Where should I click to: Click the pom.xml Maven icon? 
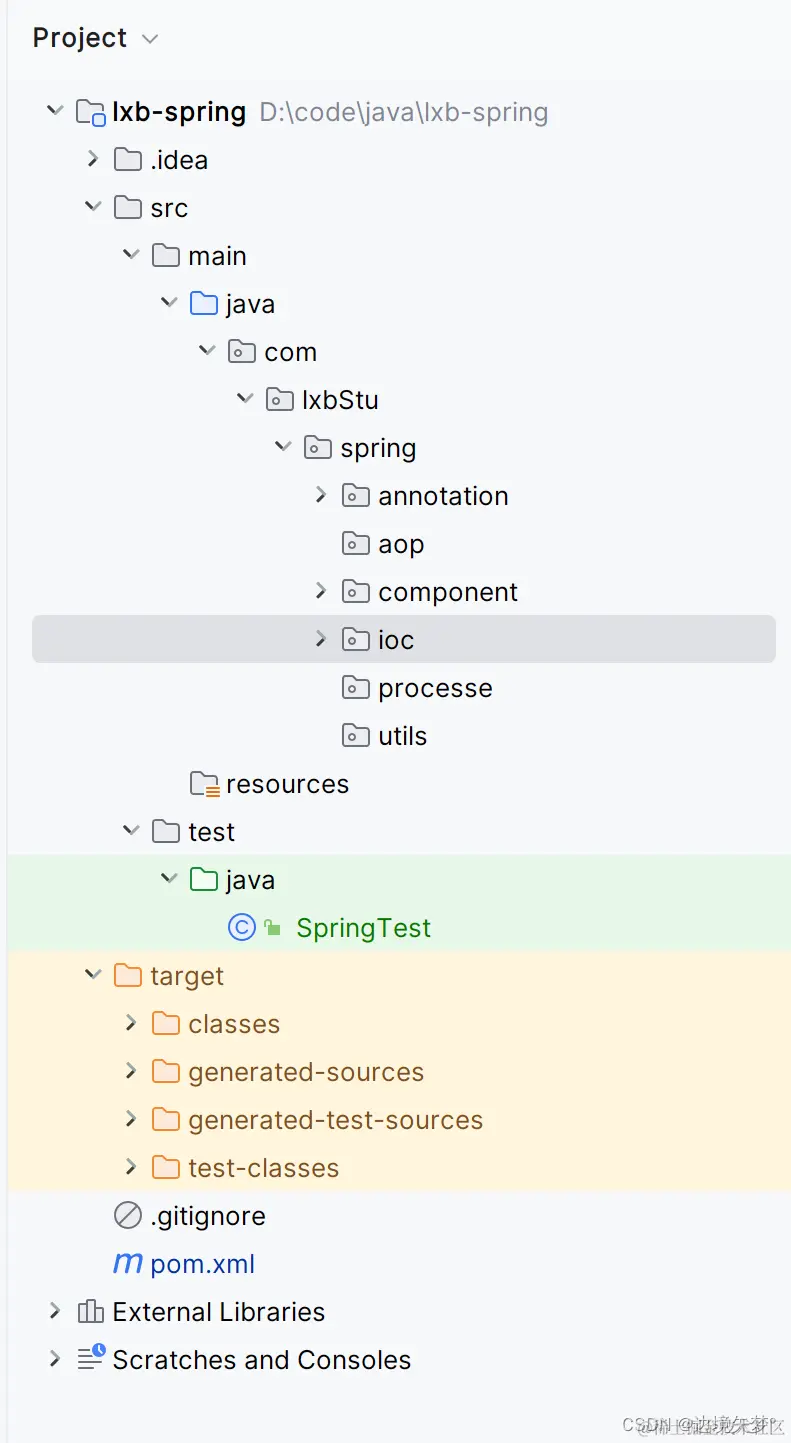coord(128,1264)
